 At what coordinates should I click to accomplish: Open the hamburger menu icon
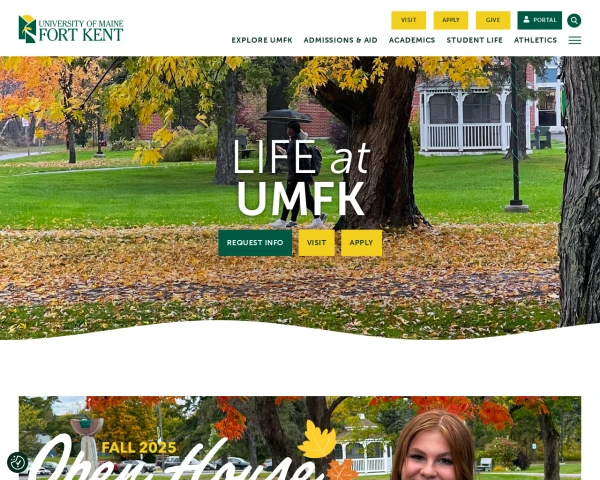click(575, 40)
